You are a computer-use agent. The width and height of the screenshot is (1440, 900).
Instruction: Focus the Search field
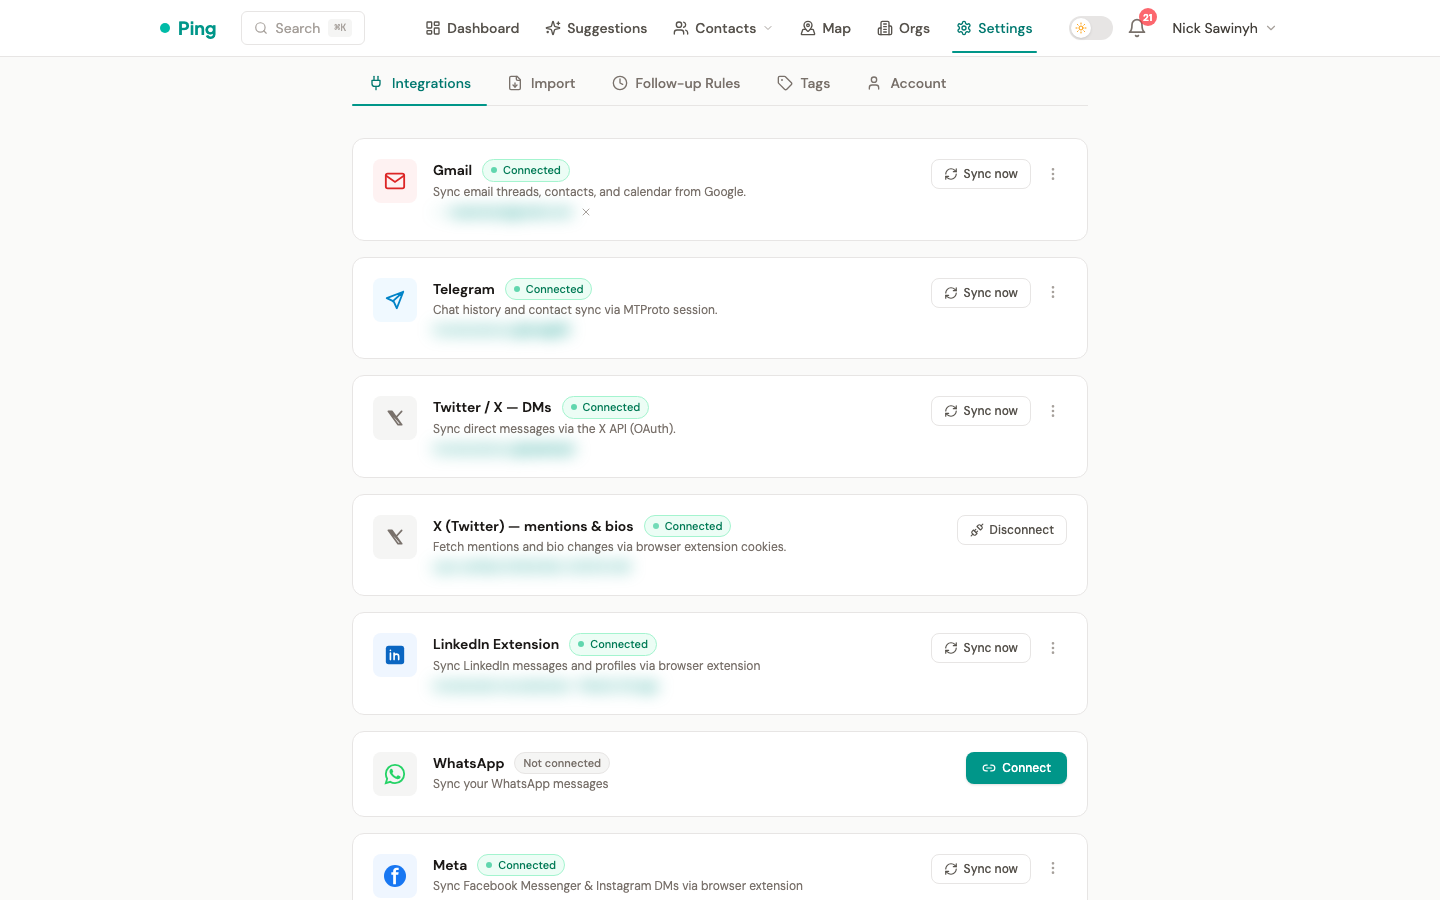click(x=303, y=28)
